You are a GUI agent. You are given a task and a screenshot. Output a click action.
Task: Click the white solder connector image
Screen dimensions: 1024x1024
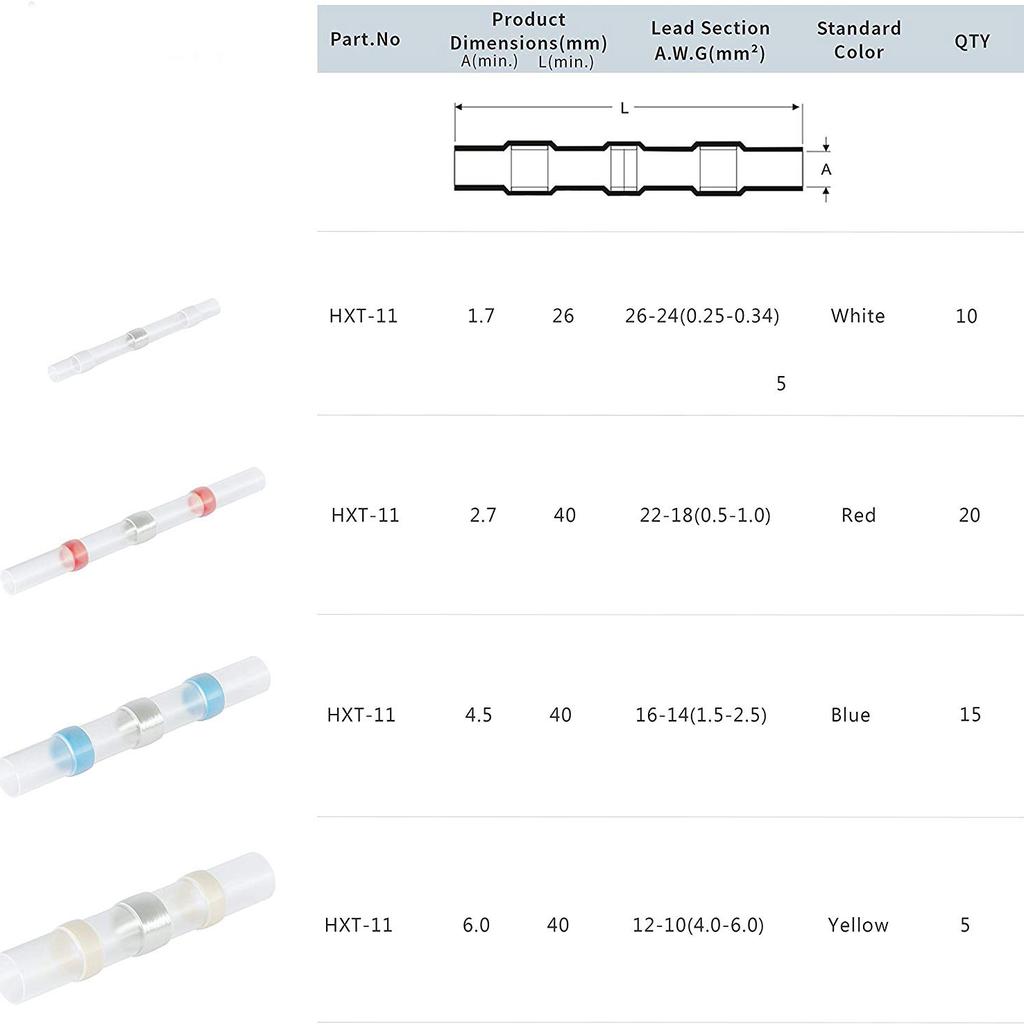click(x=135, y=340)
